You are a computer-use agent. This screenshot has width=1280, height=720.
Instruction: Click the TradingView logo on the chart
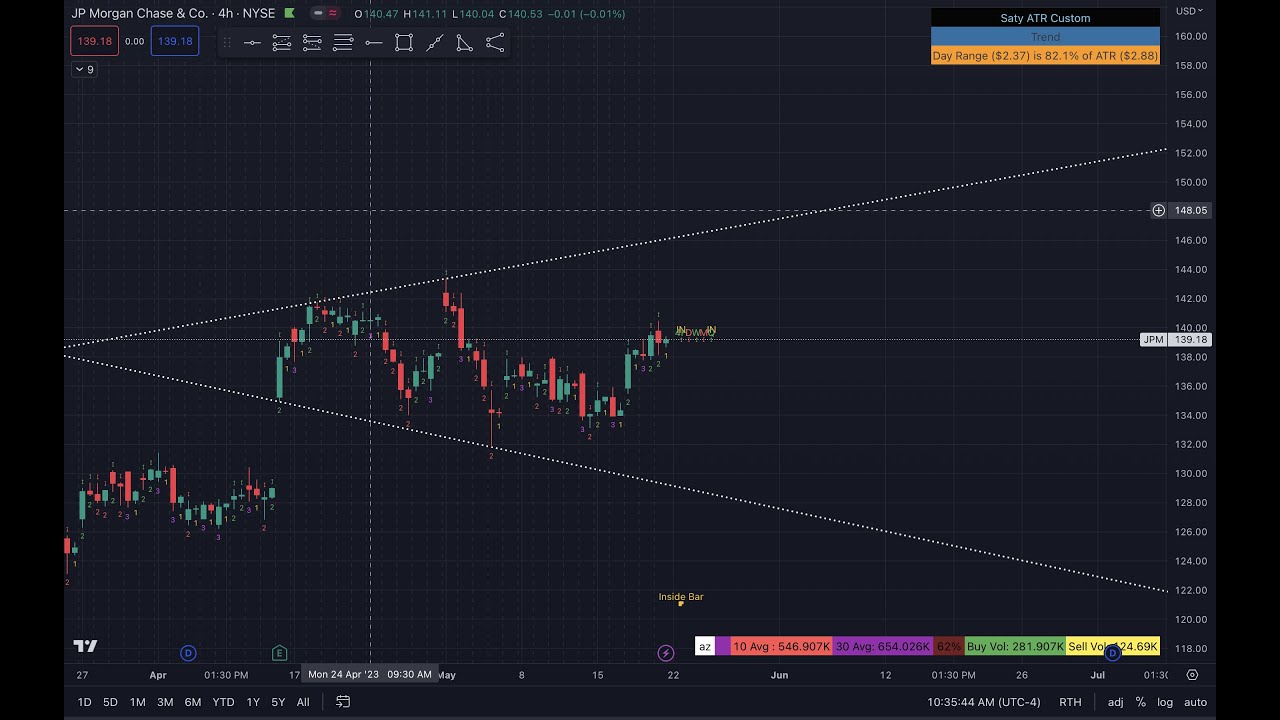coord(85,646)
